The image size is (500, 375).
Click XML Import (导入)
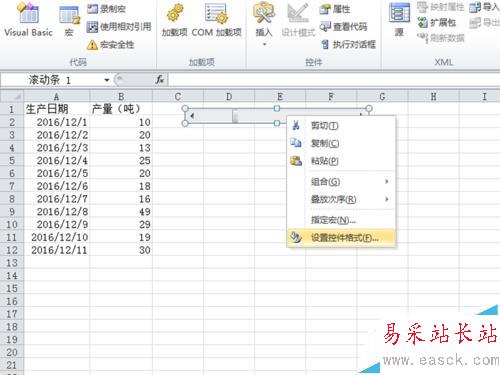(x=484, y=7)
